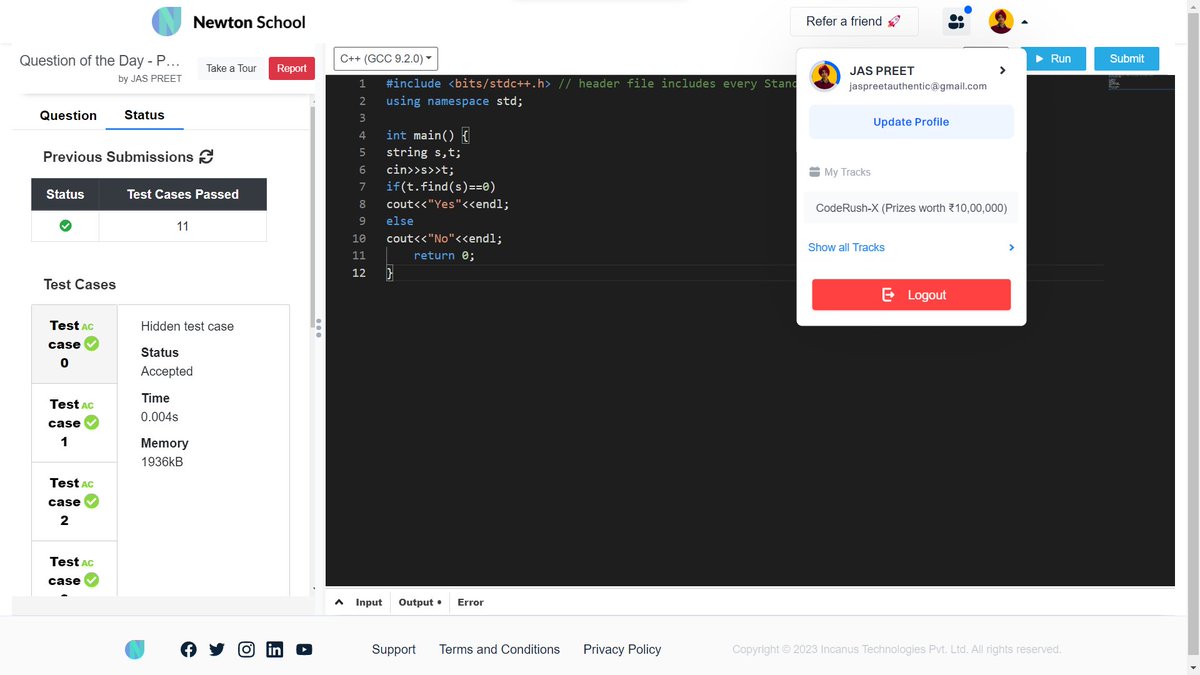The image size is (1200, 675).
Task: Open the YouTube icon in the footer
Action: click(x=304, y=649)
